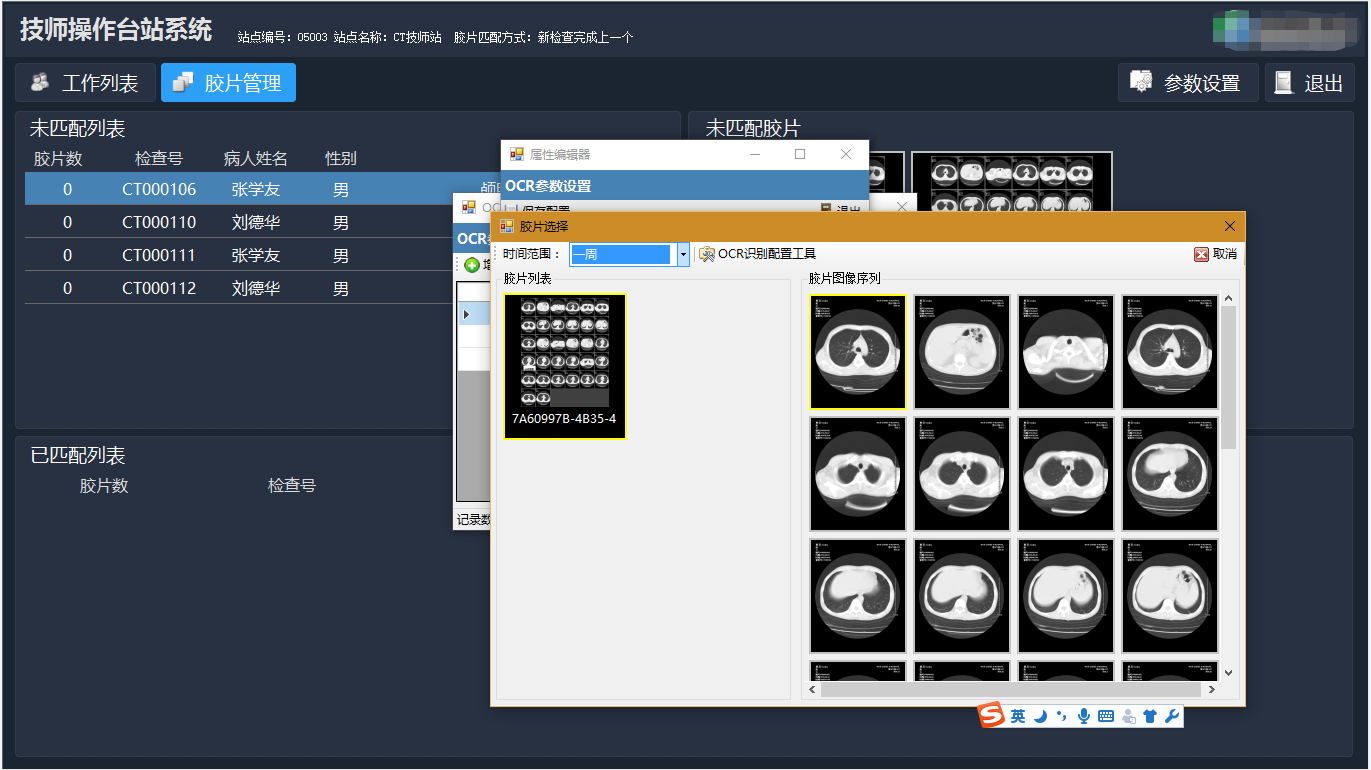Click the 一周 time range field

(x=622, y=255)
